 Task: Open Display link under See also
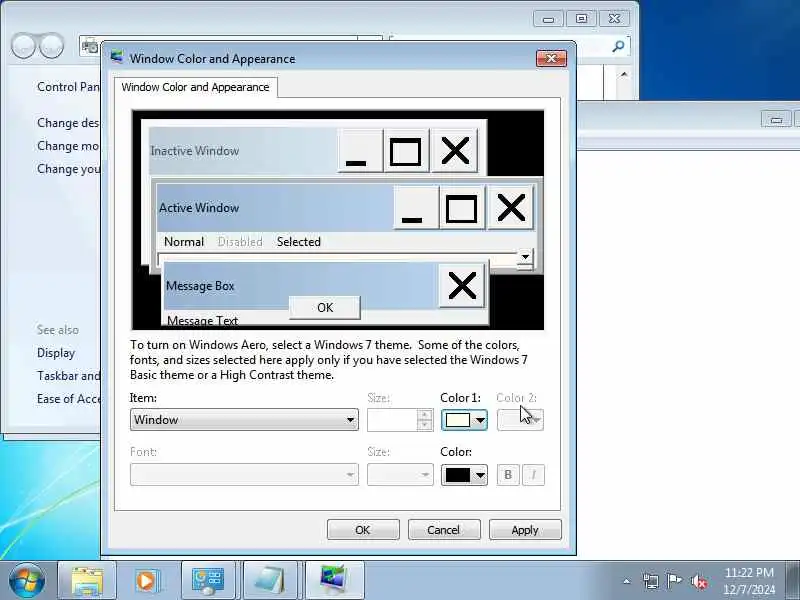point(56,353)
